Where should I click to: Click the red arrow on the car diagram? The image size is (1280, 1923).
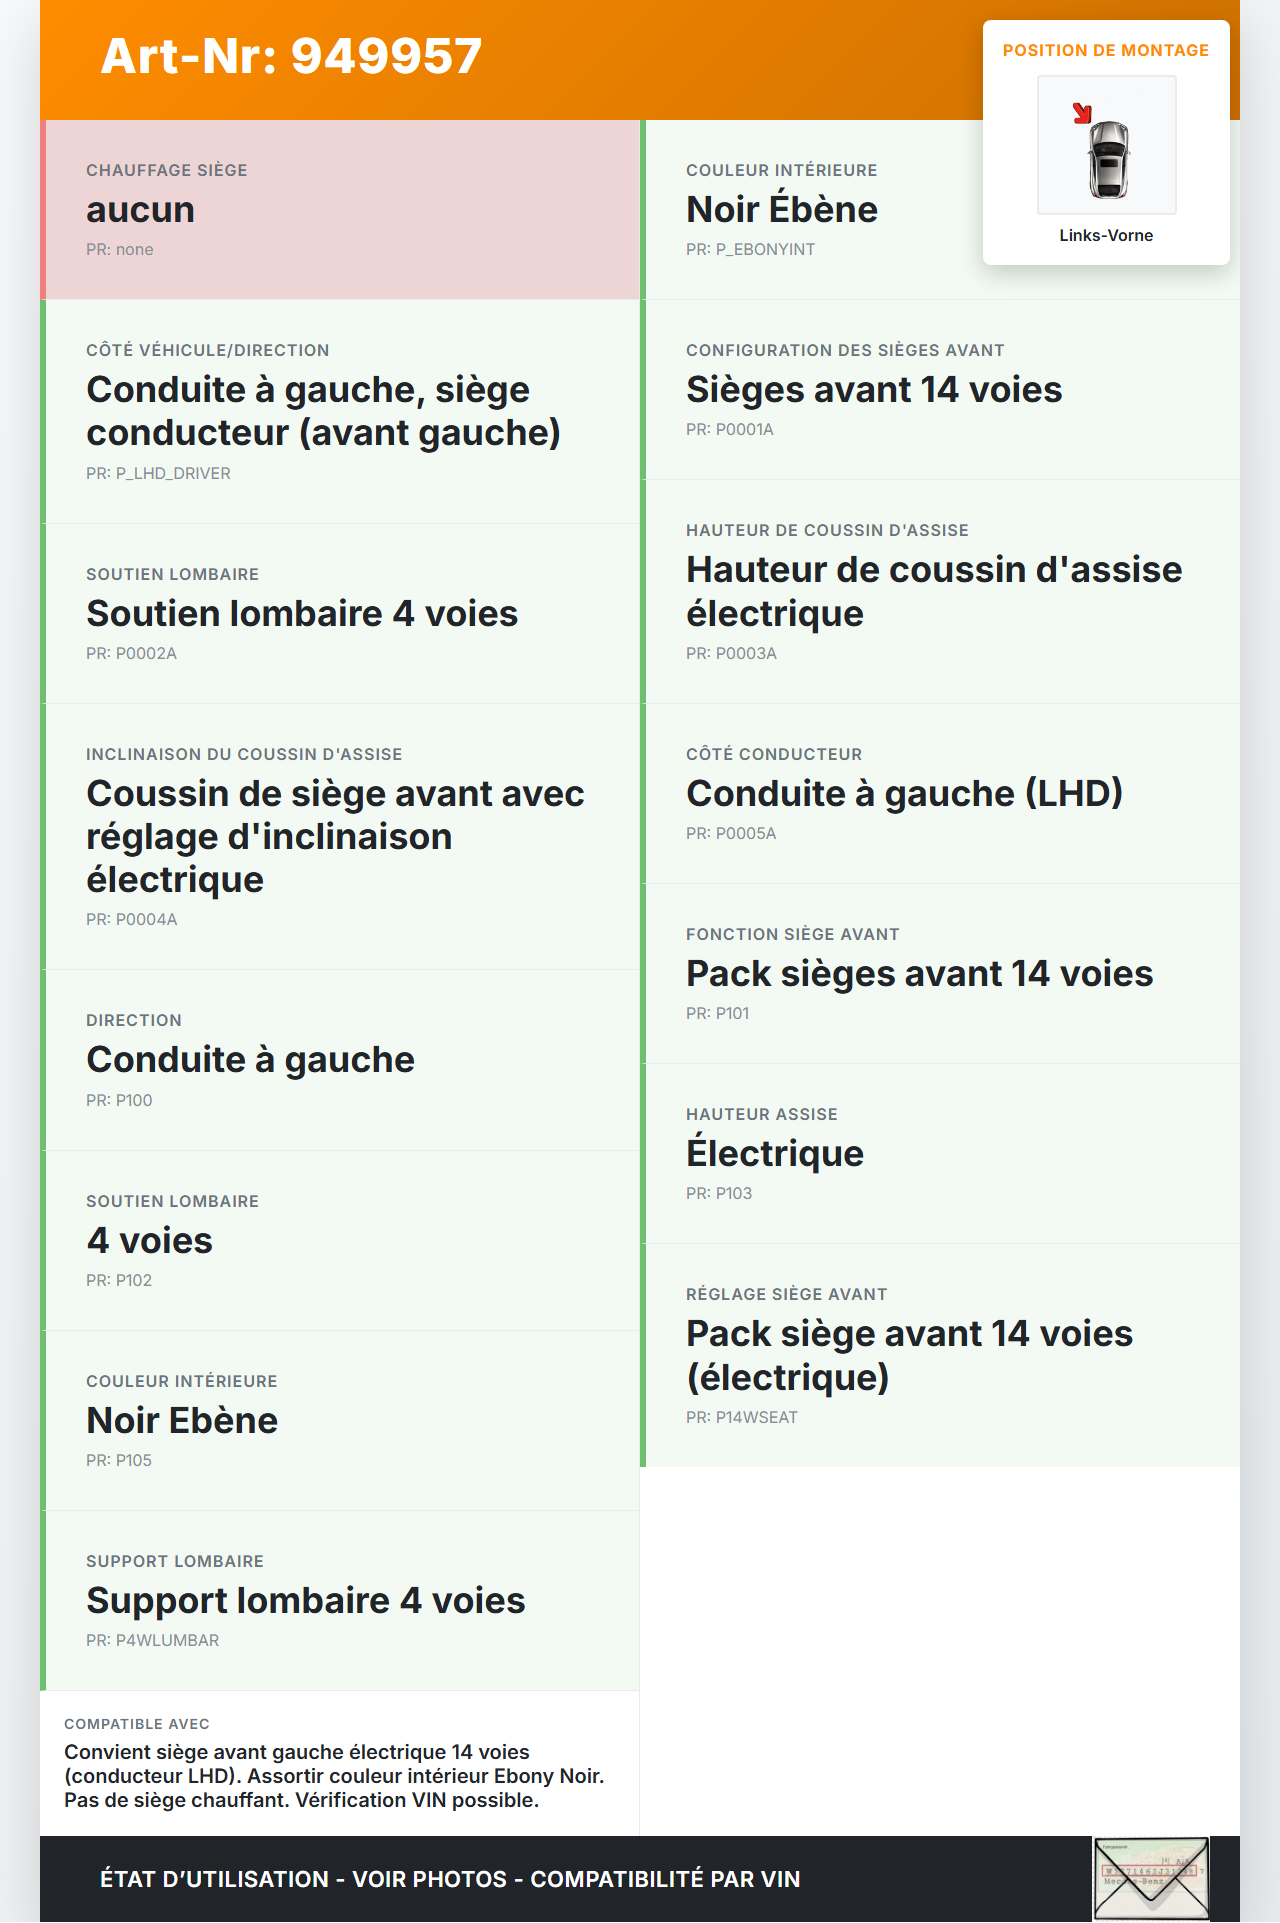pyautogui.click(x=1082, y=113)
